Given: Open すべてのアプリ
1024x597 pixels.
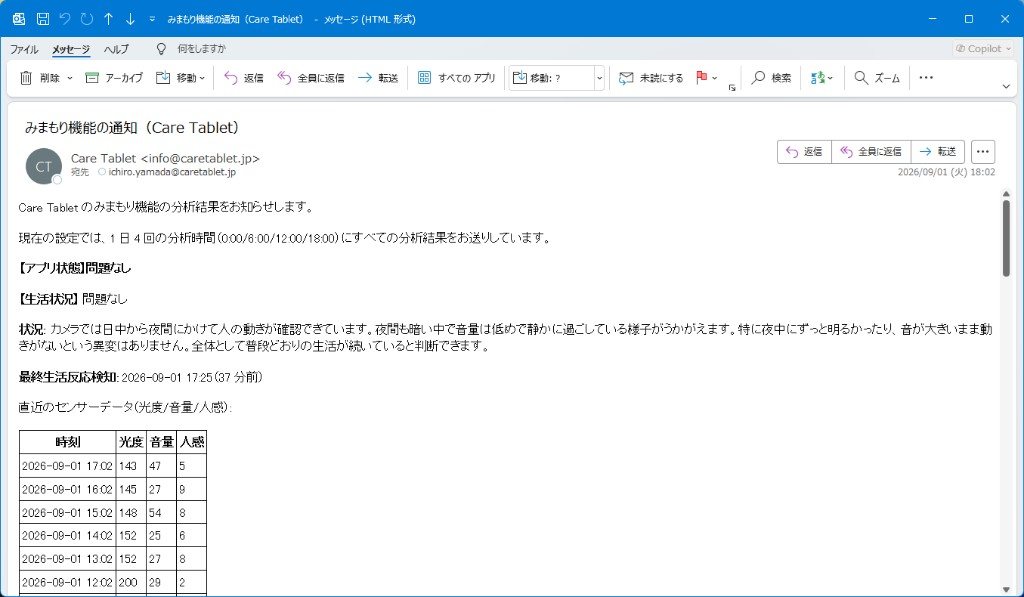Looking at the screenshot, I should click(x=456, y=78).
